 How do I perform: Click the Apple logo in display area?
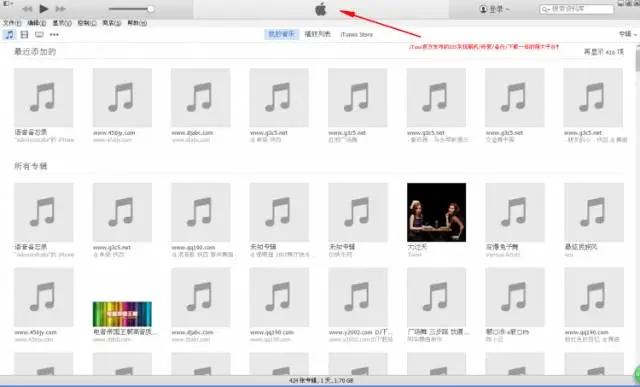click(321, 9)
